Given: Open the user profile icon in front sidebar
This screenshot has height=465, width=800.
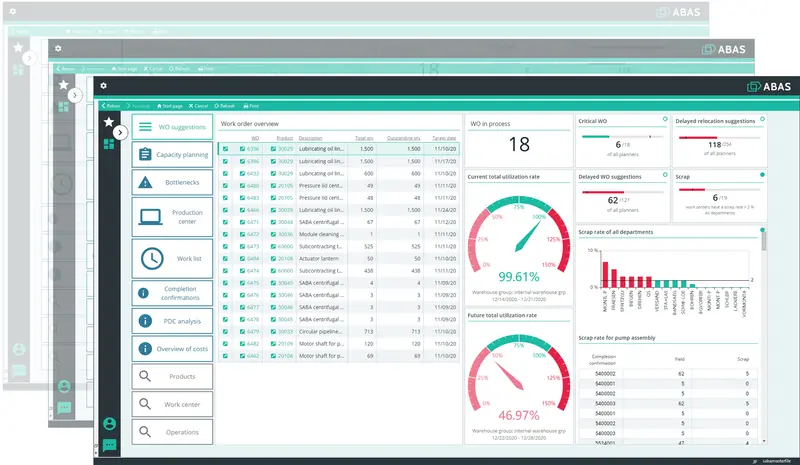Looking at the screenshot, I should click(x=109, y=423).
